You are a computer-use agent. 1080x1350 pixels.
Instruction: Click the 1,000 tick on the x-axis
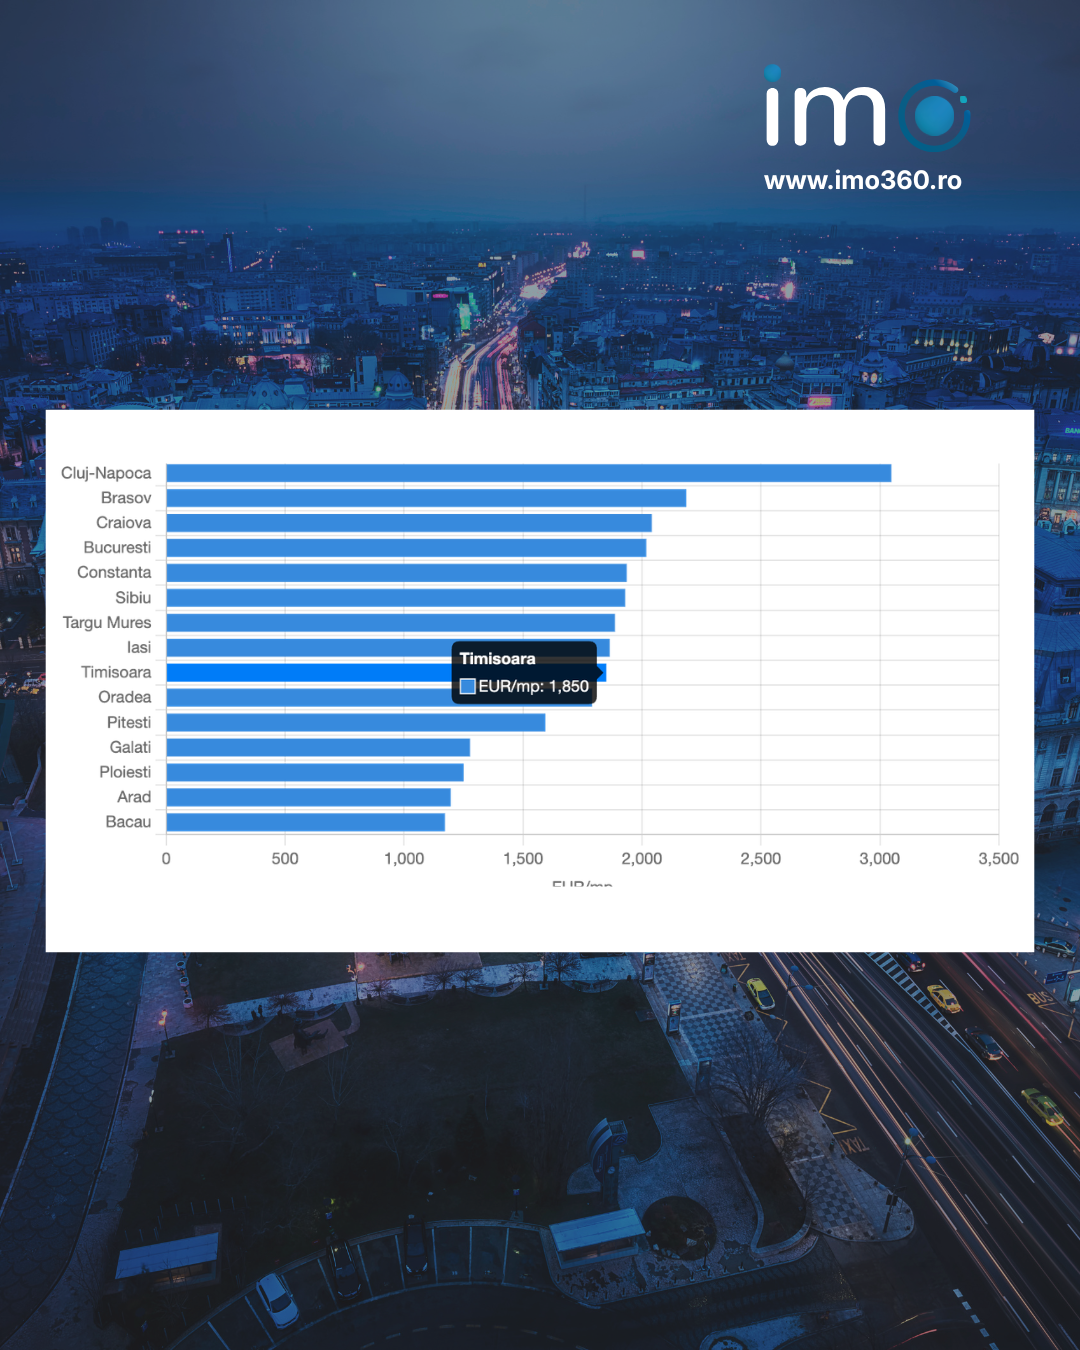point(404,859)
